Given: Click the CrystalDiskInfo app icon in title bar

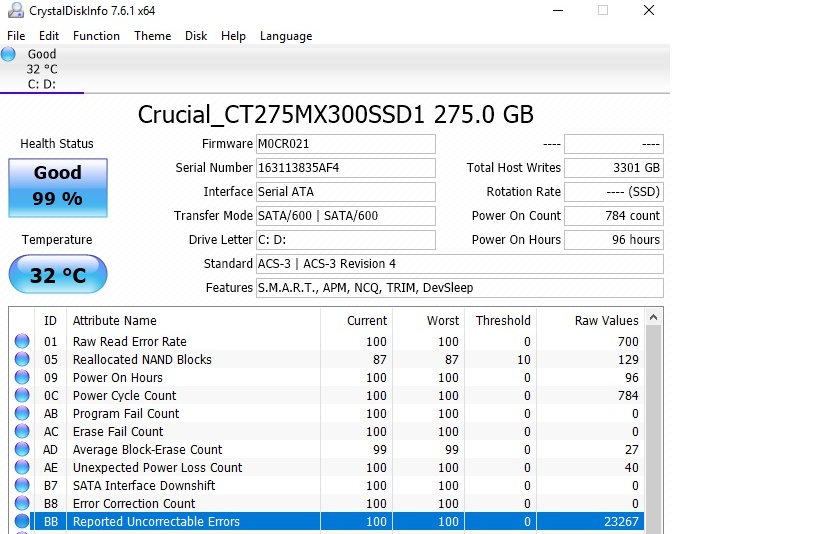Looking at the screenshot, I should pos(16,10).
